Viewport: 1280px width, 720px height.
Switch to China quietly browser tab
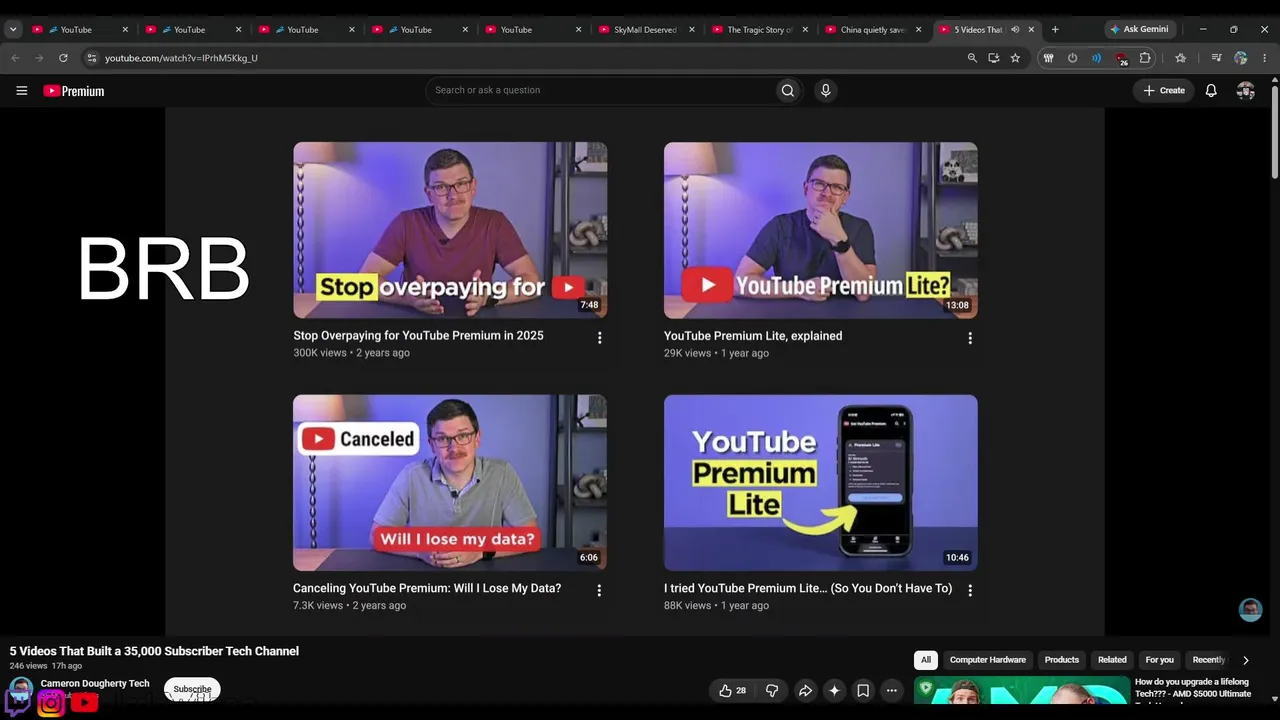(x=873, y=30)
